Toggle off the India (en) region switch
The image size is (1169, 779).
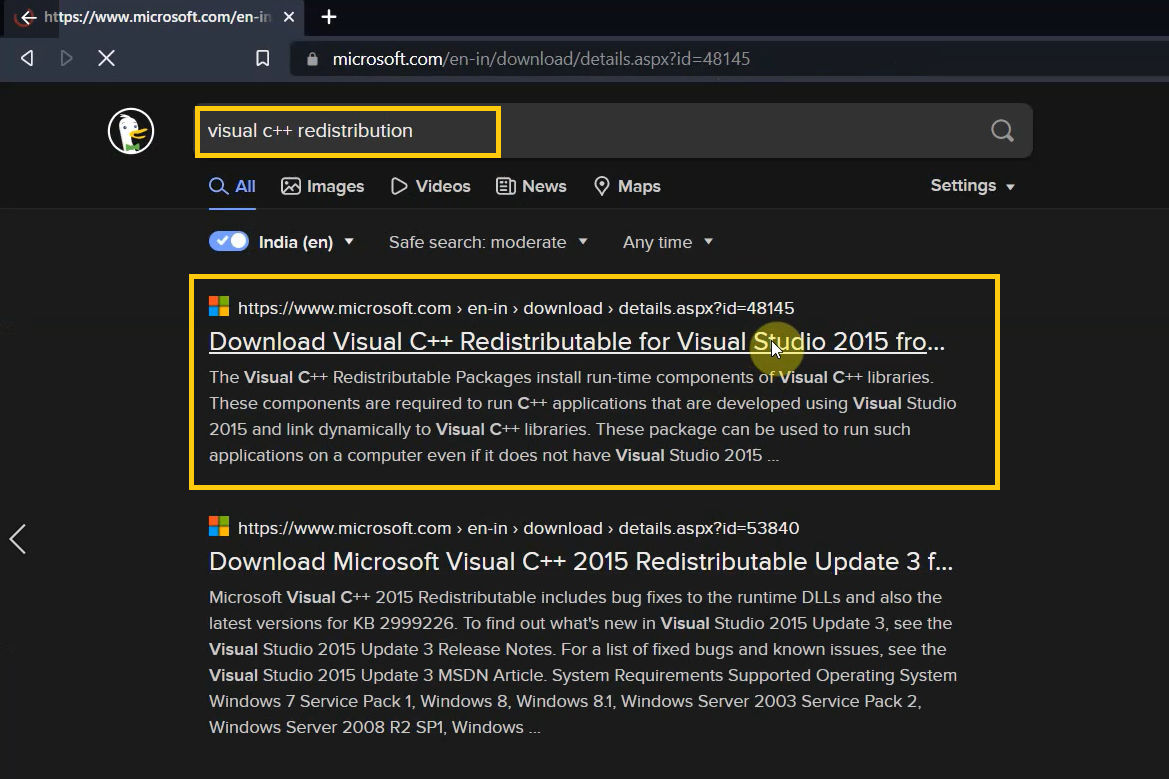coord(228,240)
